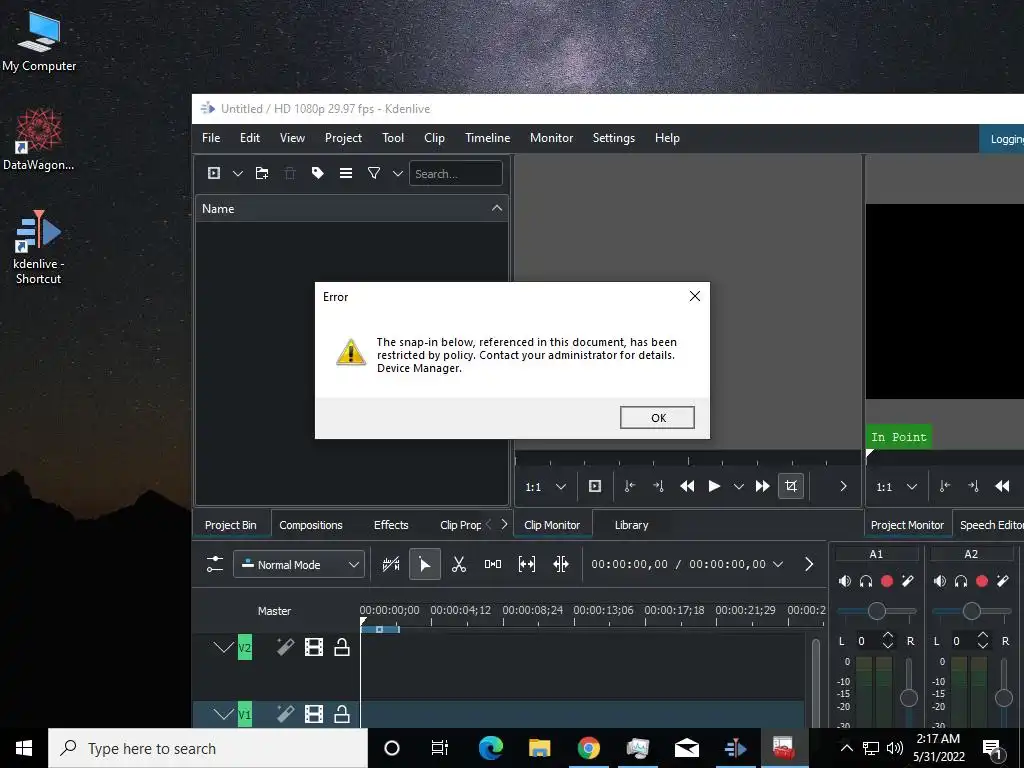Switch to the Compositions tab
The height and width of the screenshot is (768, 1024).
pyautogui.click(x=311, y=525)
